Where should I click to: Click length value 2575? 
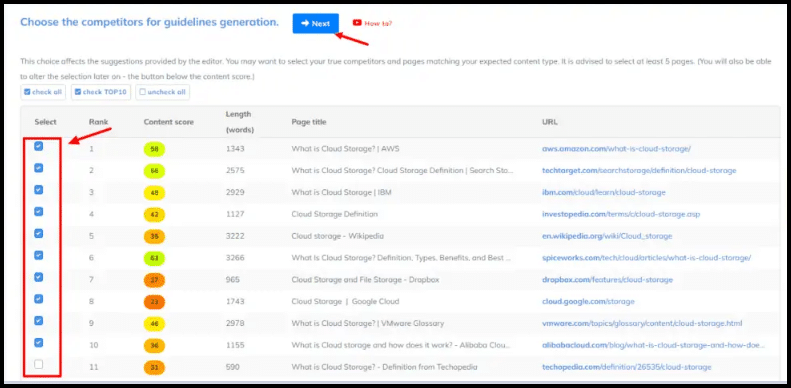[x=235, y=171]
